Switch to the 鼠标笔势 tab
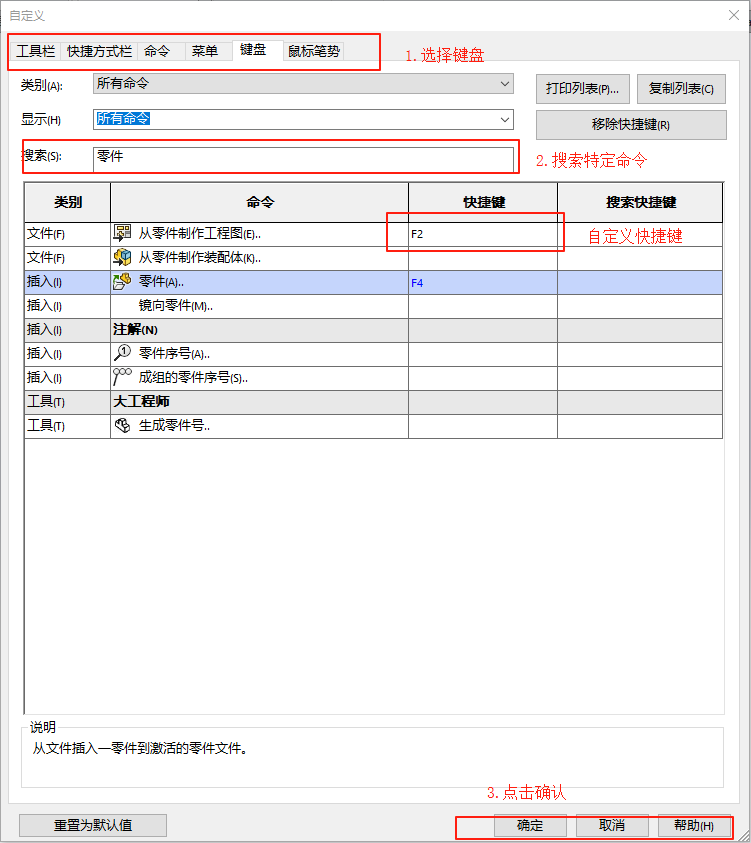 tap(314, 51)
